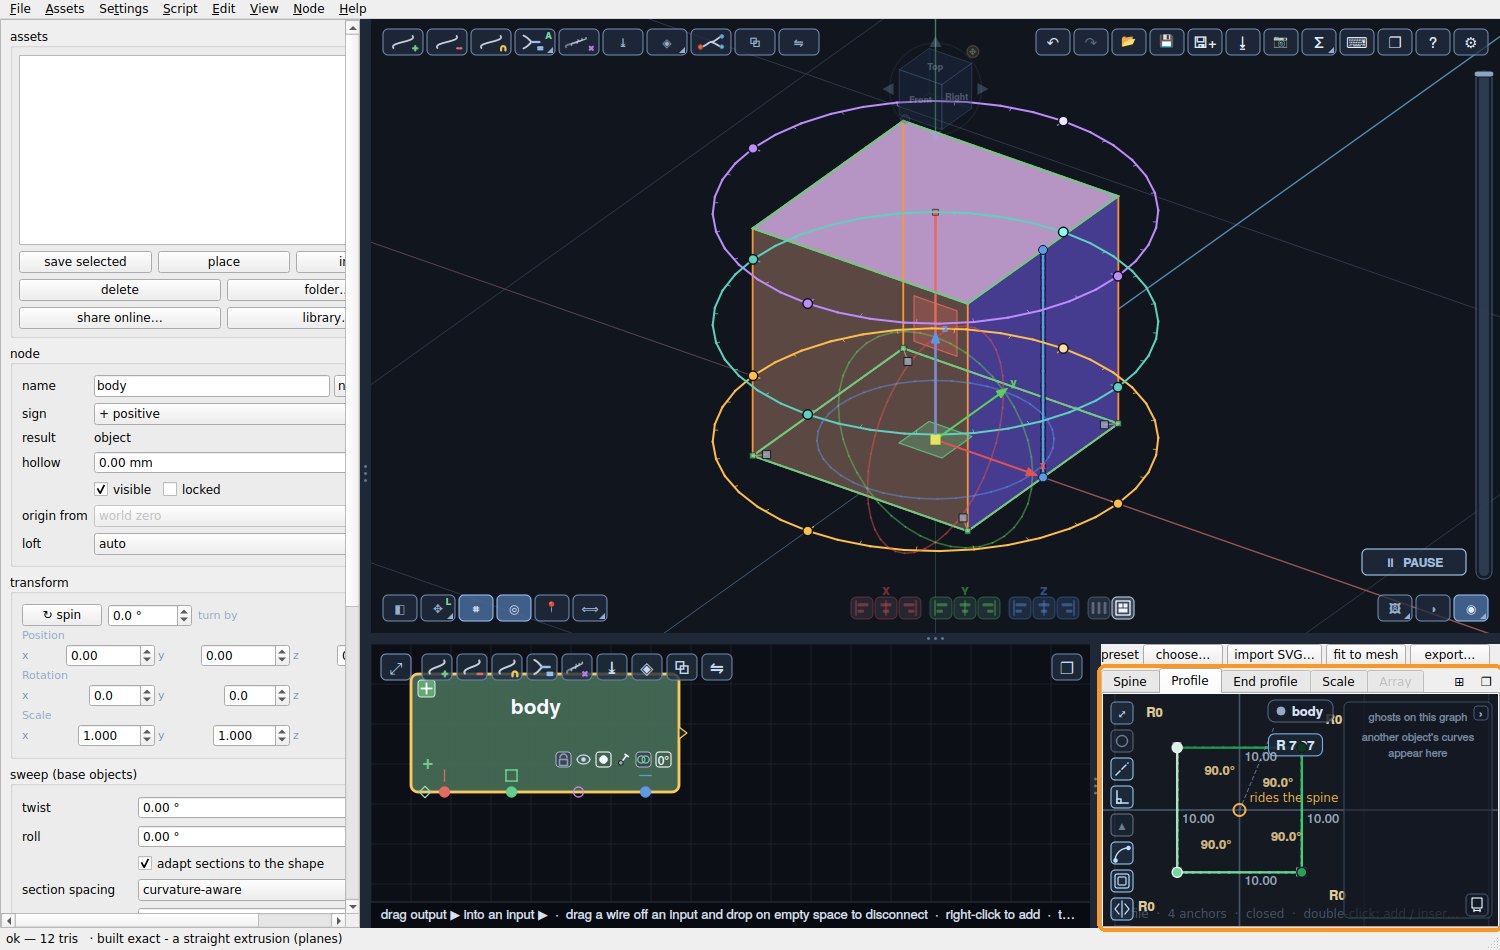Click the import SVG... button

(x=1274, y=654)
